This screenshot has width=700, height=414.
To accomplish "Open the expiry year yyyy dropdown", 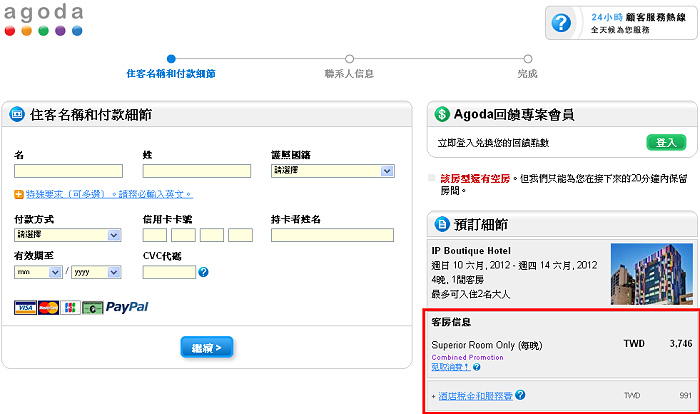I will (96, 272).
